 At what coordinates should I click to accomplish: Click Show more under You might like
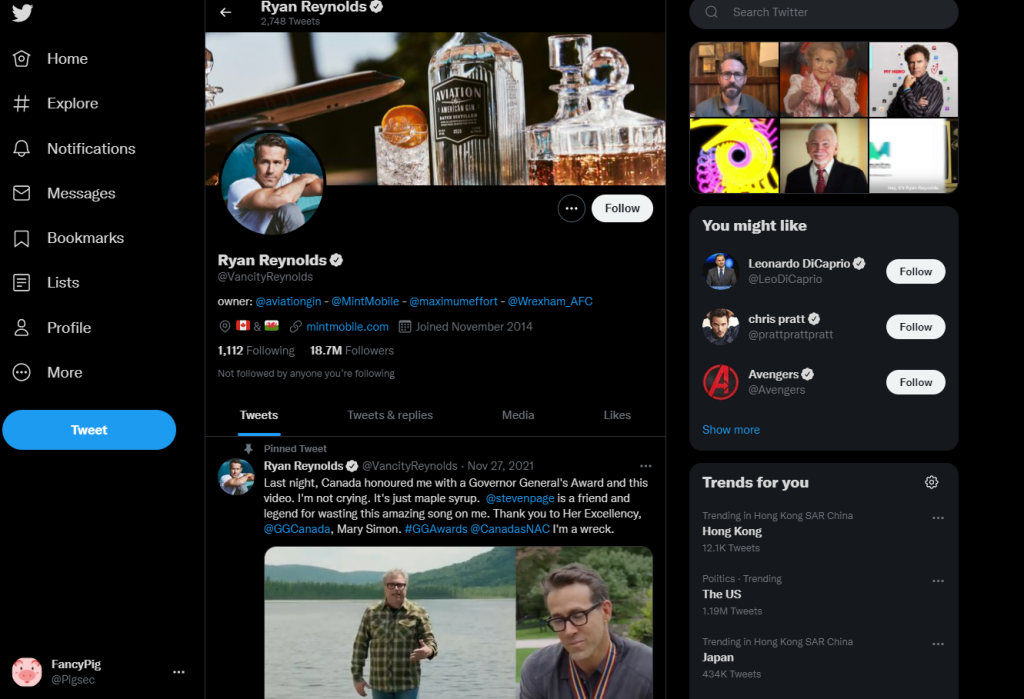pos(731,430)
